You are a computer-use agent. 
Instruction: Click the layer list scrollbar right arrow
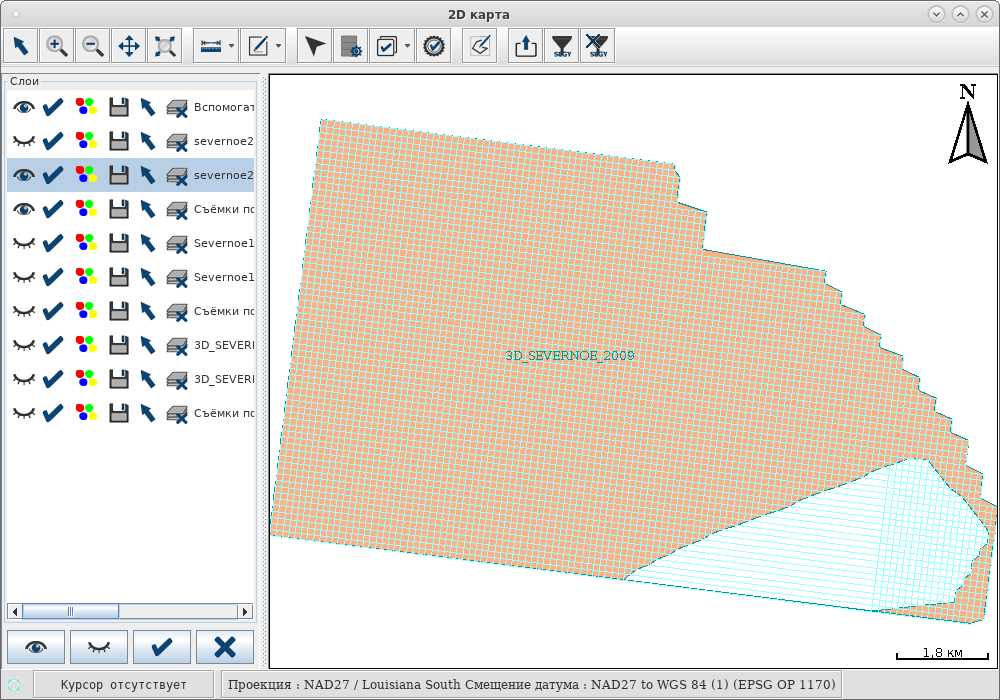coord(246,611)
